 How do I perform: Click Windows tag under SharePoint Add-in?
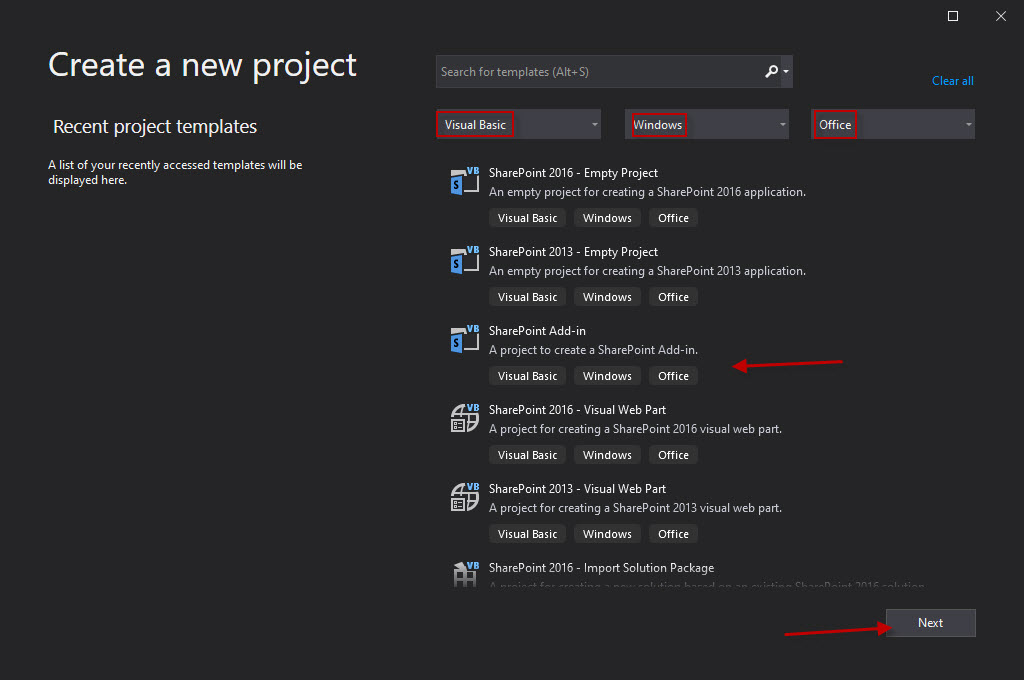click(607, 376)
